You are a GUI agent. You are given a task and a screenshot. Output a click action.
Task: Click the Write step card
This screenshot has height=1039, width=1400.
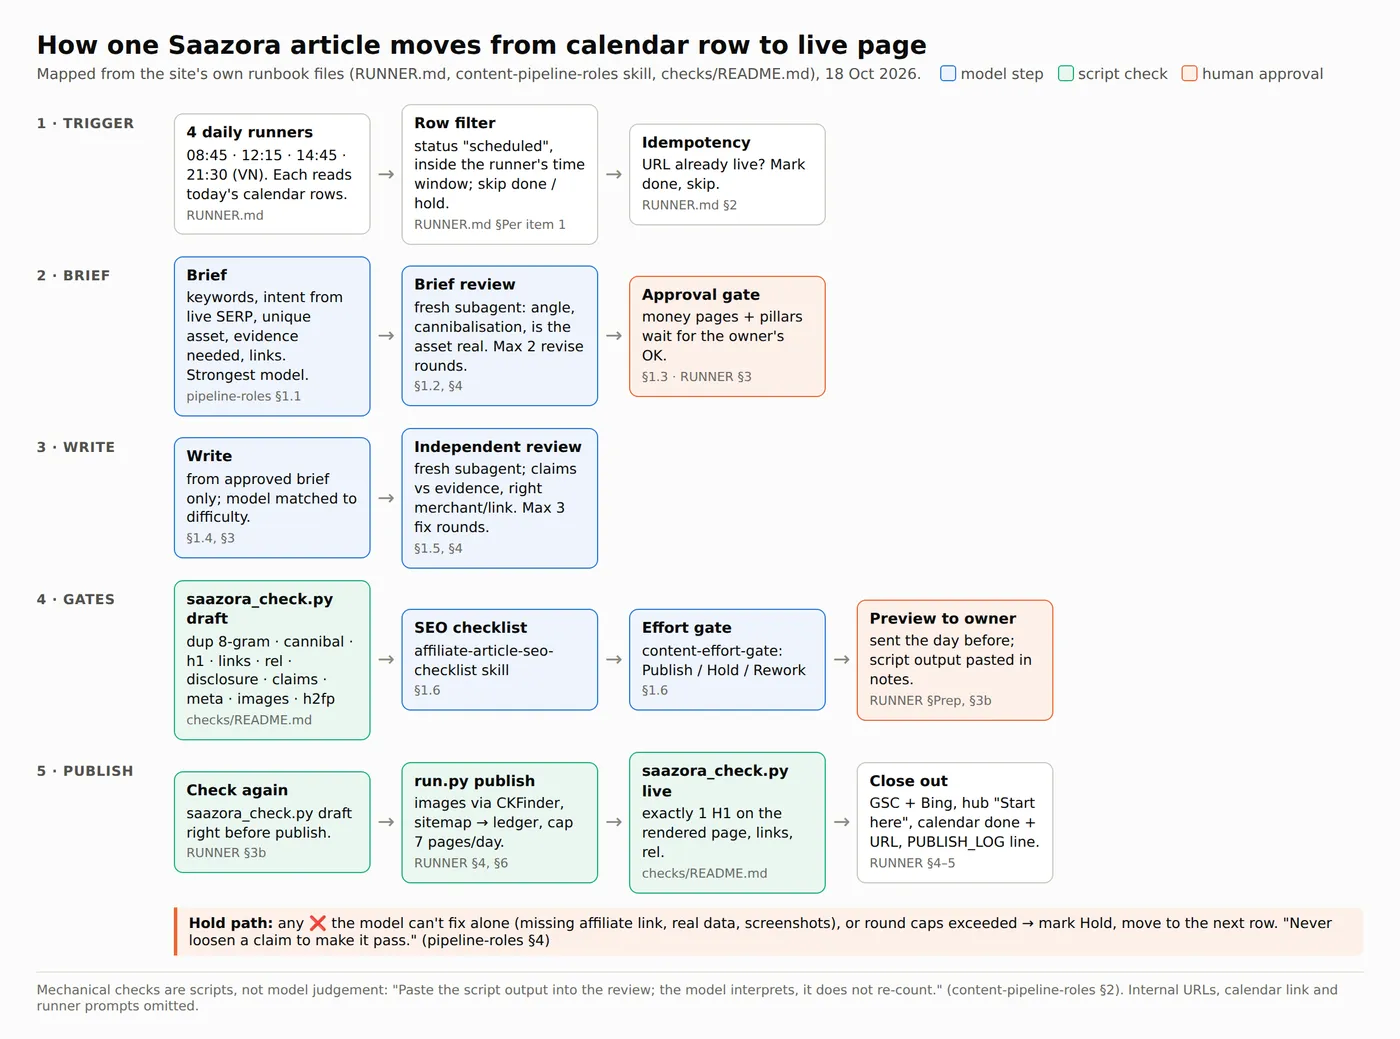(272, 497)
